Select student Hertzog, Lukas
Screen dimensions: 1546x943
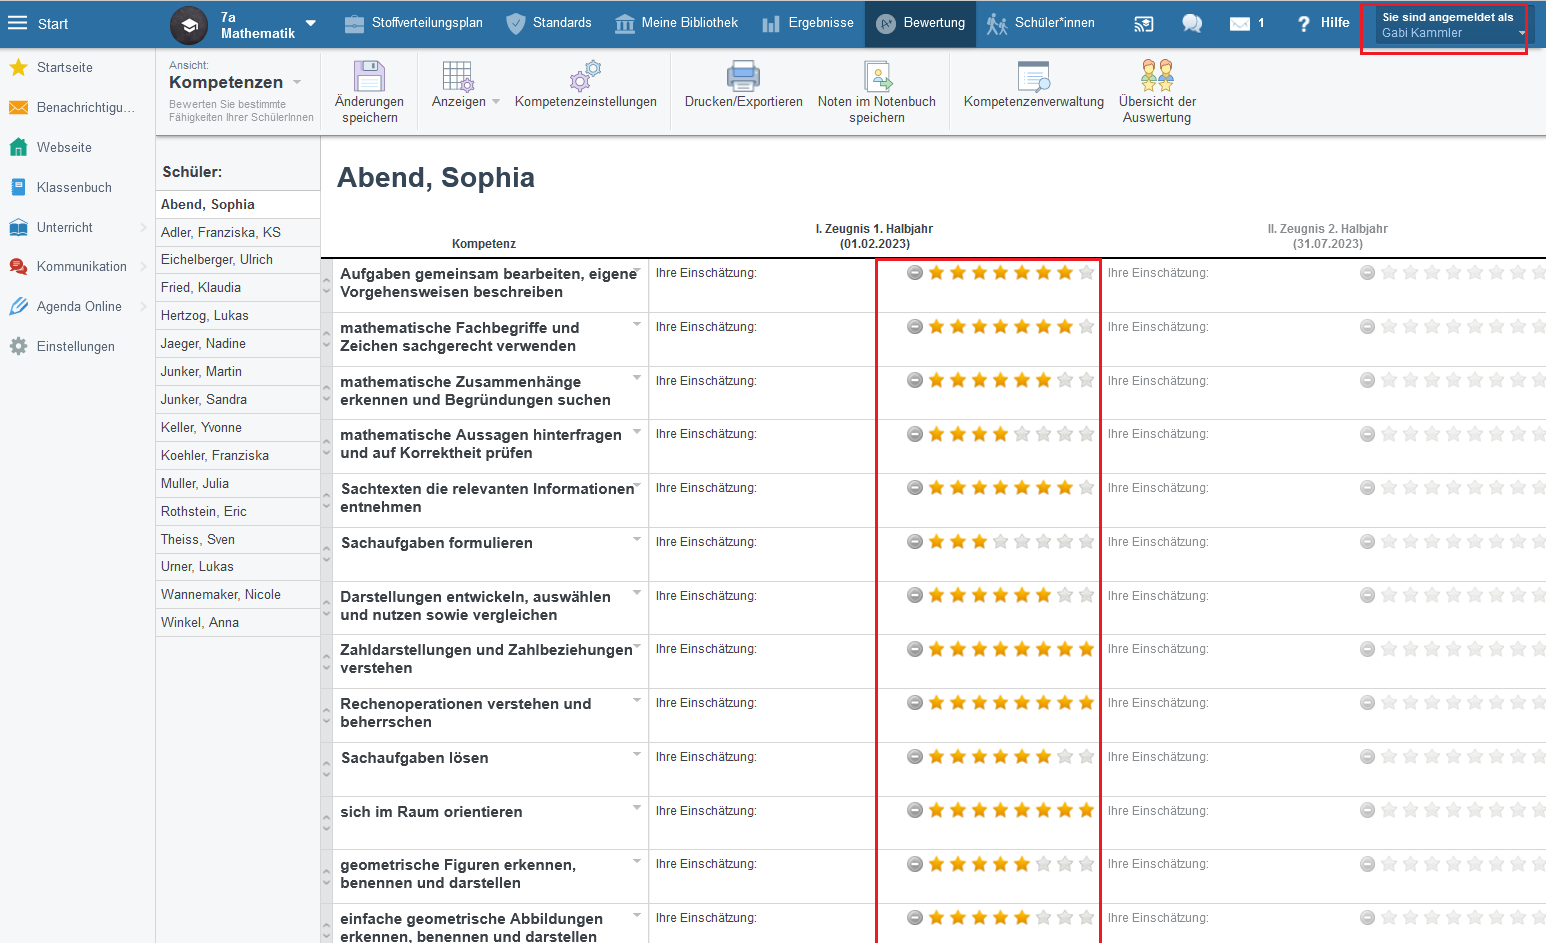(205, 315)
